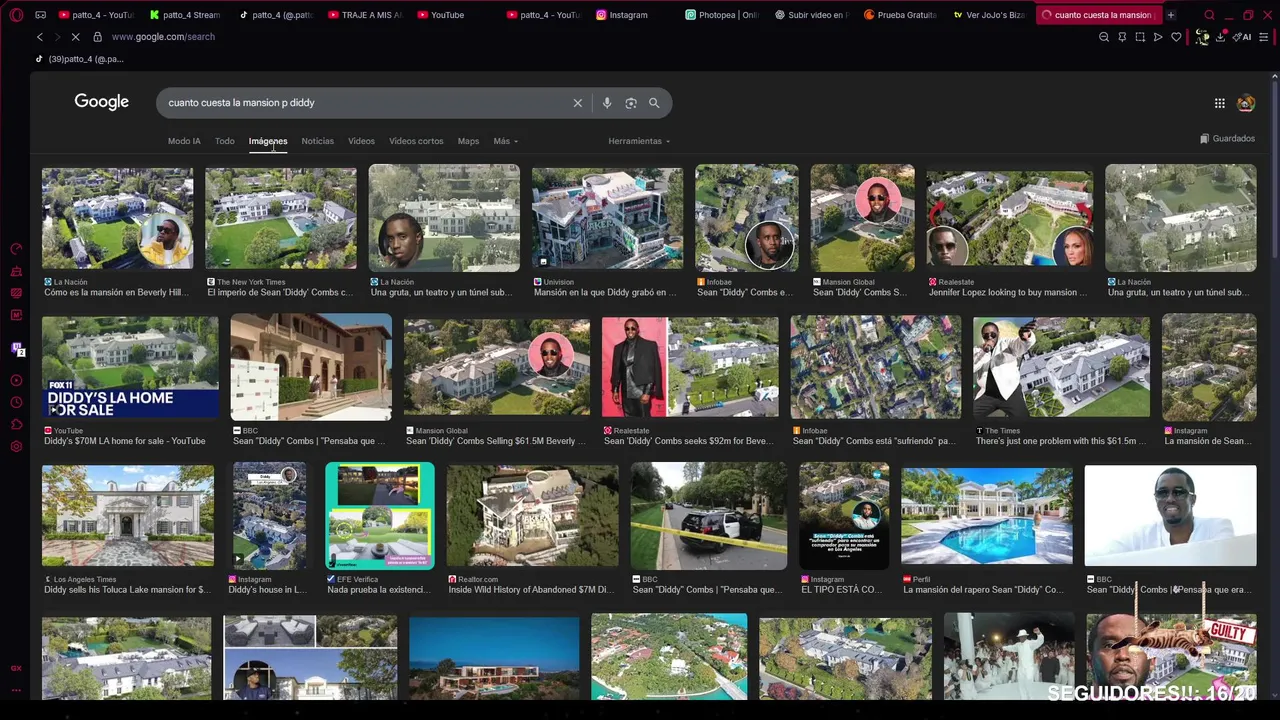Switch to the Modo IA tab

pyautogui.click(x=184, y=141)
